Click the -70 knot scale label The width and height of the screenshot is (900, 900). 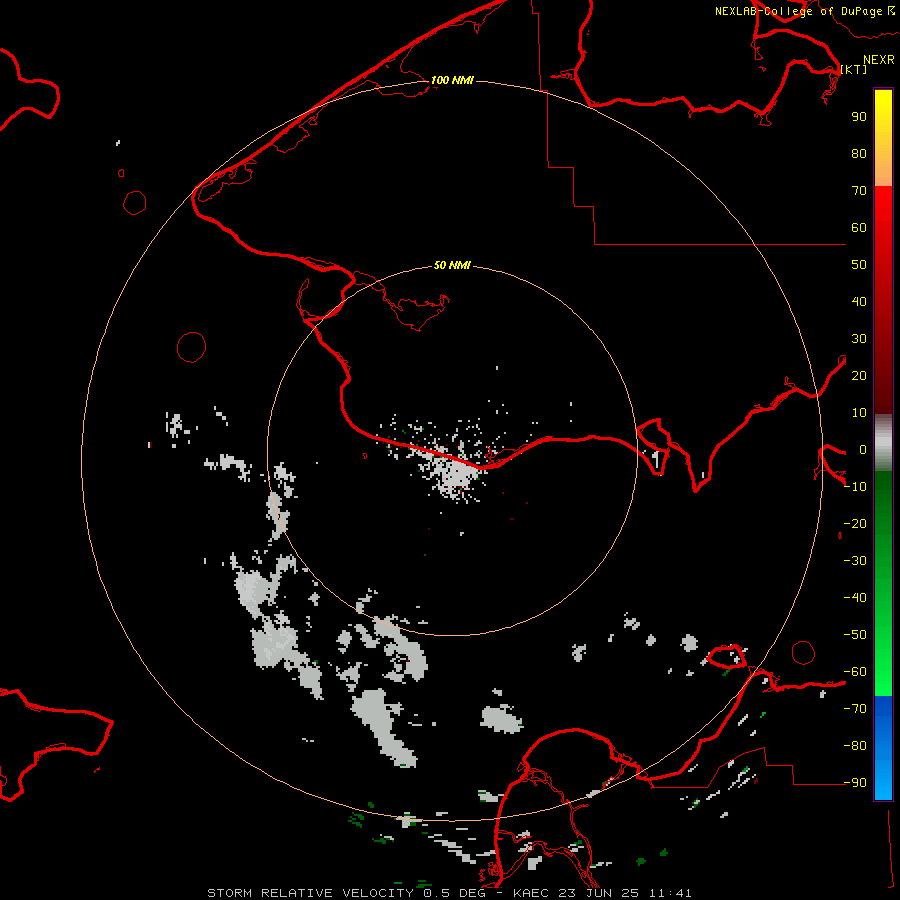[855, 708]
